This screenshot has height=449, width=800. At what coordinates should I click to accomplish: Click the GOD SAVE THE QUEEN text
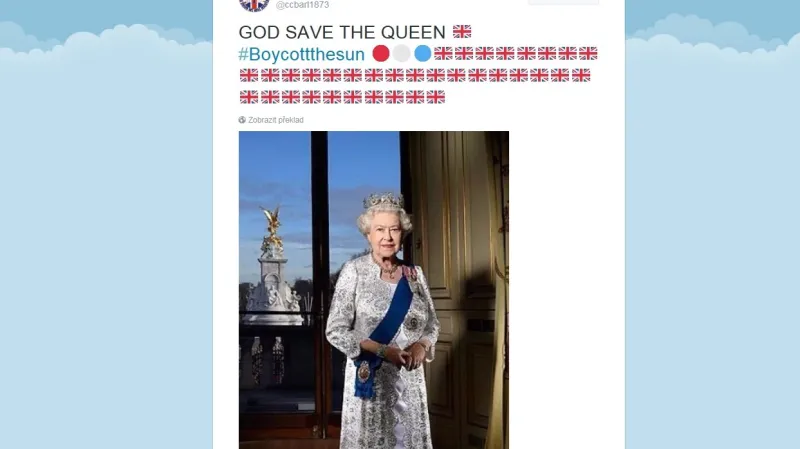[x=342, y=32]
